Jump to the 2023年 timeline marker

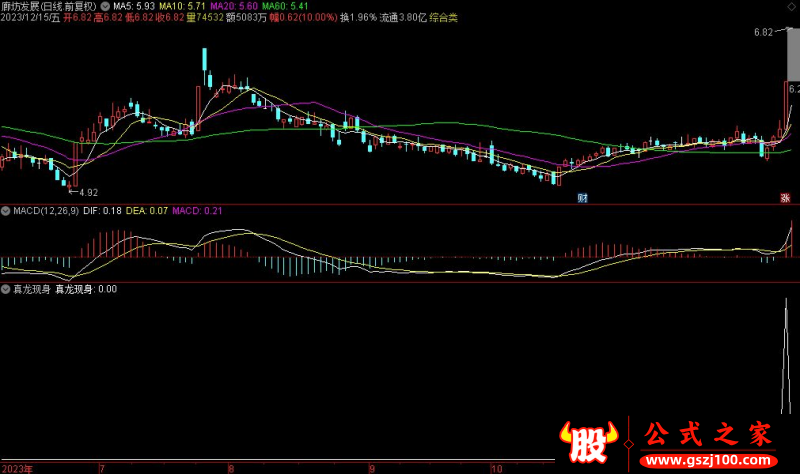(18, 467)
